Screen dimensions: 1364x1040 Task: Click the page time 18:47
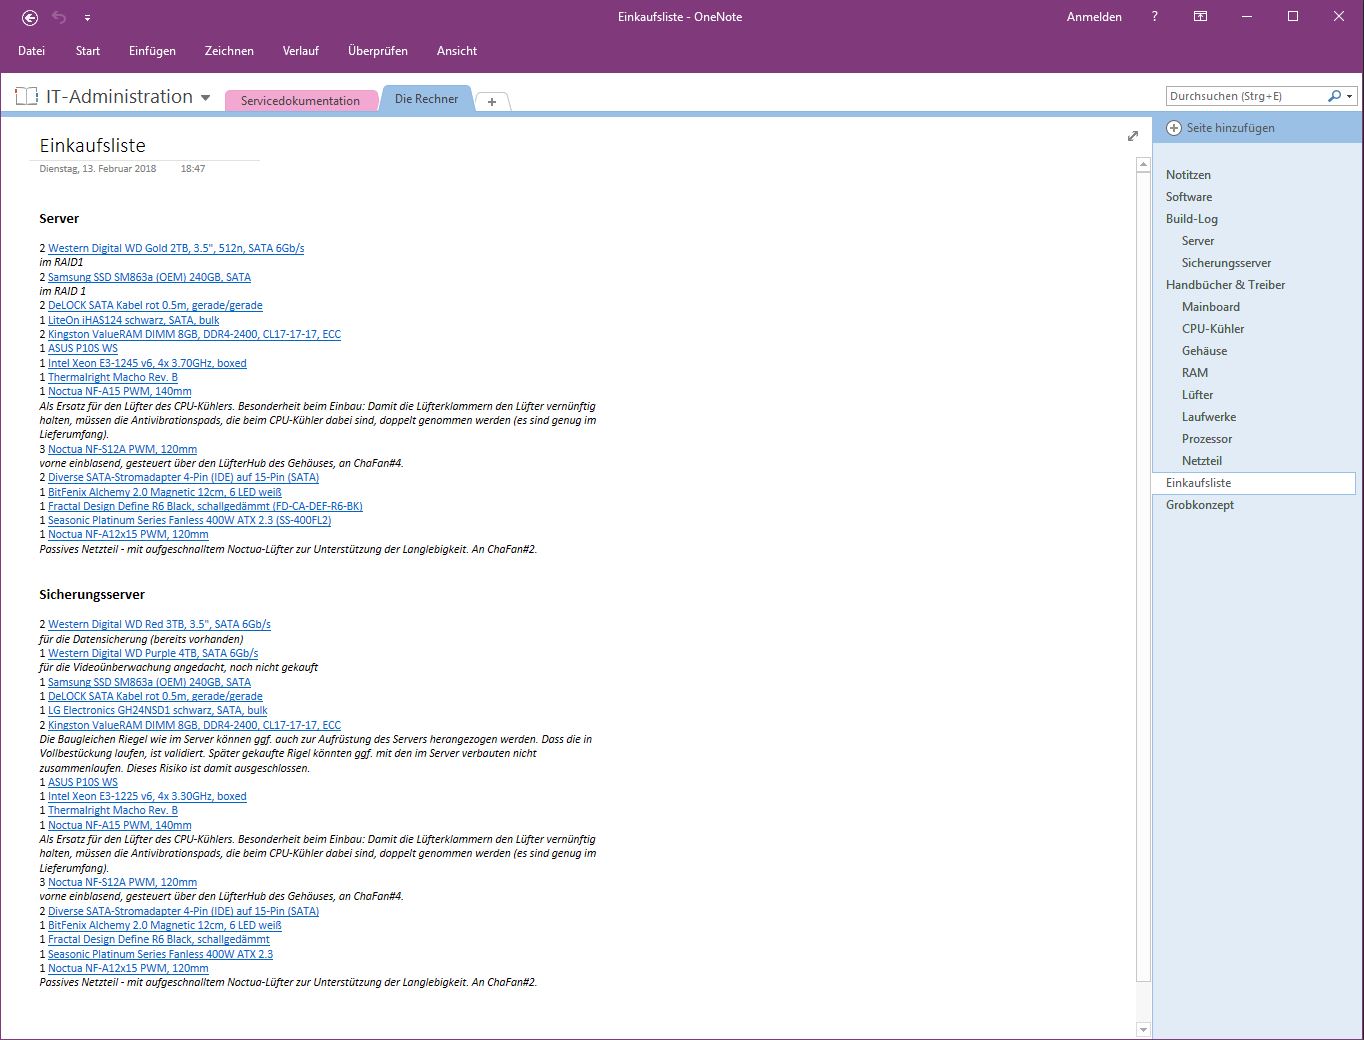(193, 169)
